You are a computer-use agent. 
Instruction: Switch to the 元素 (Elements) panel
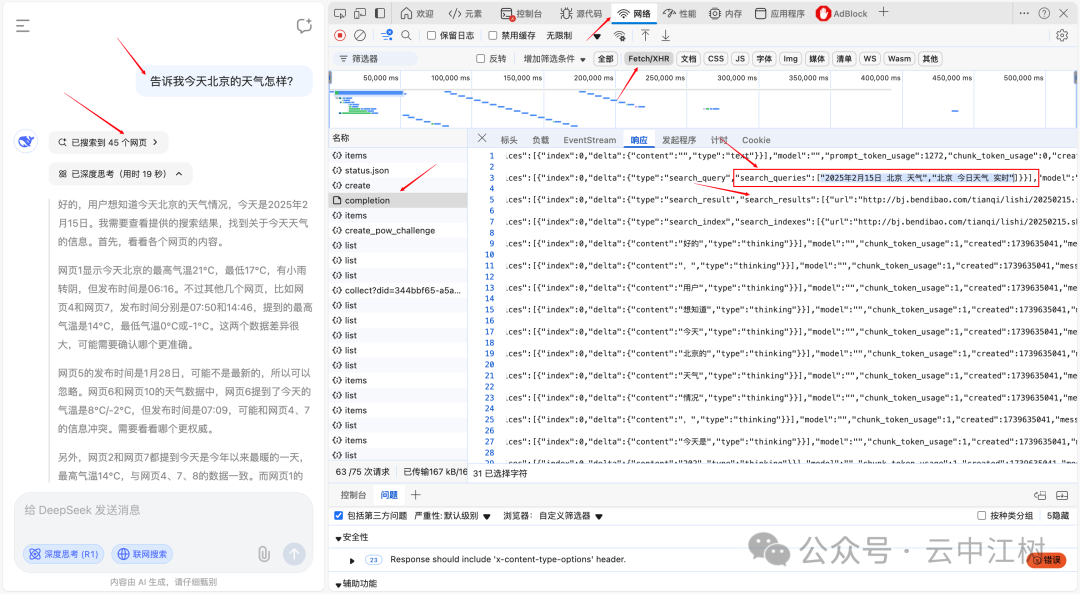click(466, 13)
